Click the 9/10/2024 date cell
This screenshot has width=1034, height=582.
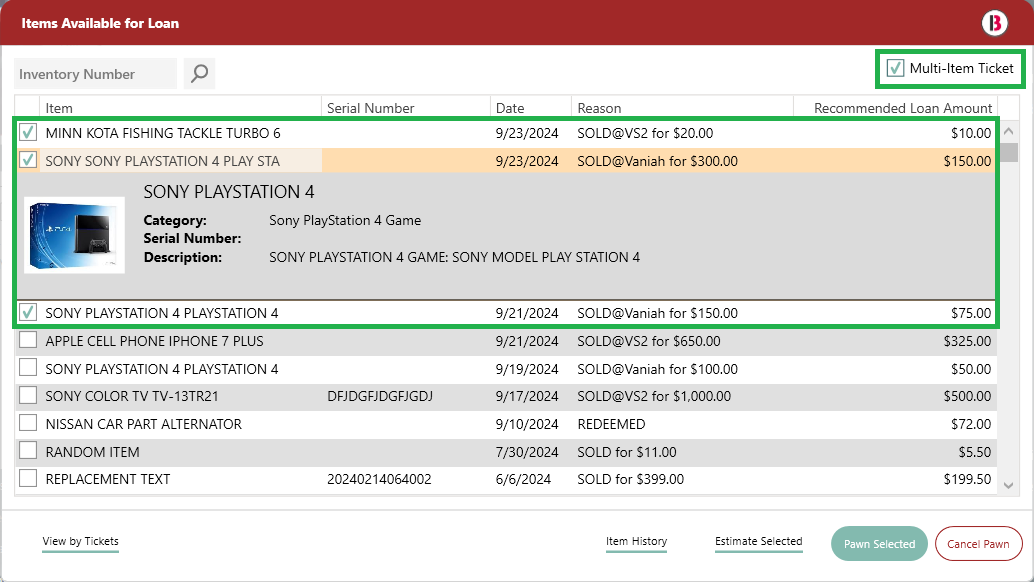pos(527,424)
